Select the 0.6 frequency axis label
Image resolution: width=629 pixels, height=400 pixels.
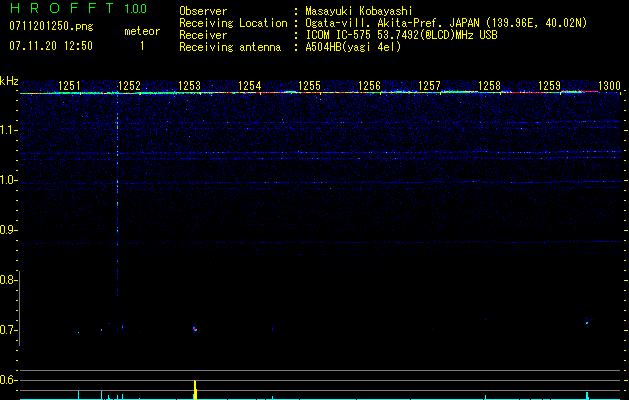pos(9,380)
